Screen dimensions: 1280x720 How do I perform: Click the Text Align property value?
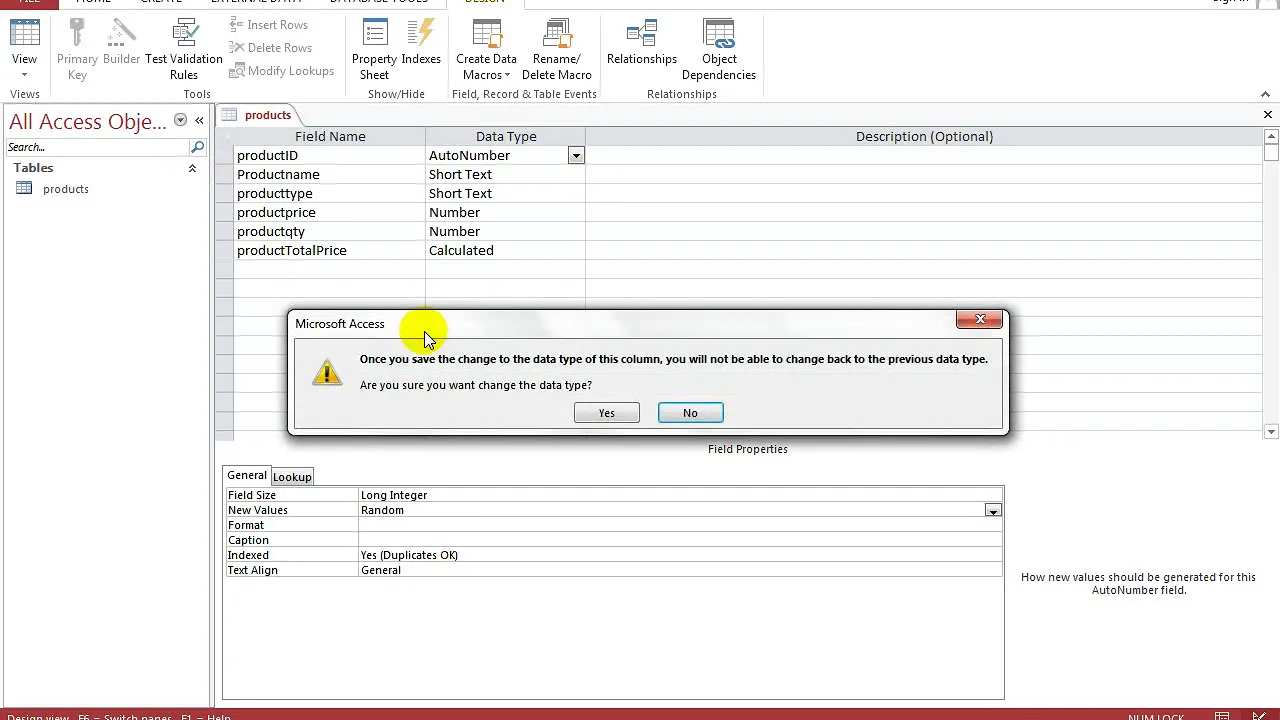tap(680, 570)
